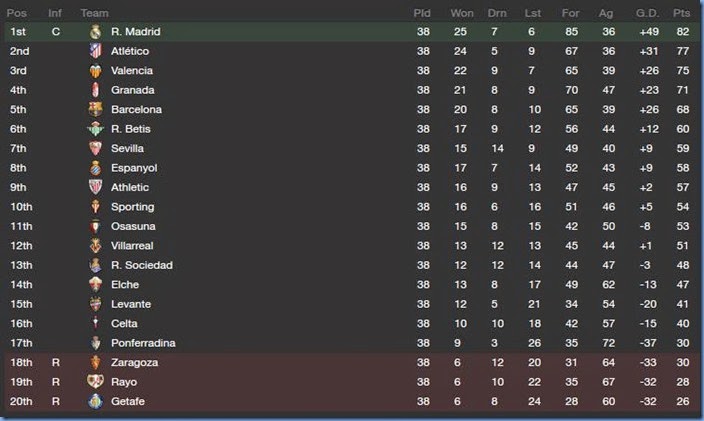Select the Ponferradina team name
The height and width of the screenshot is (421, 704).
[x=143, y=343]
